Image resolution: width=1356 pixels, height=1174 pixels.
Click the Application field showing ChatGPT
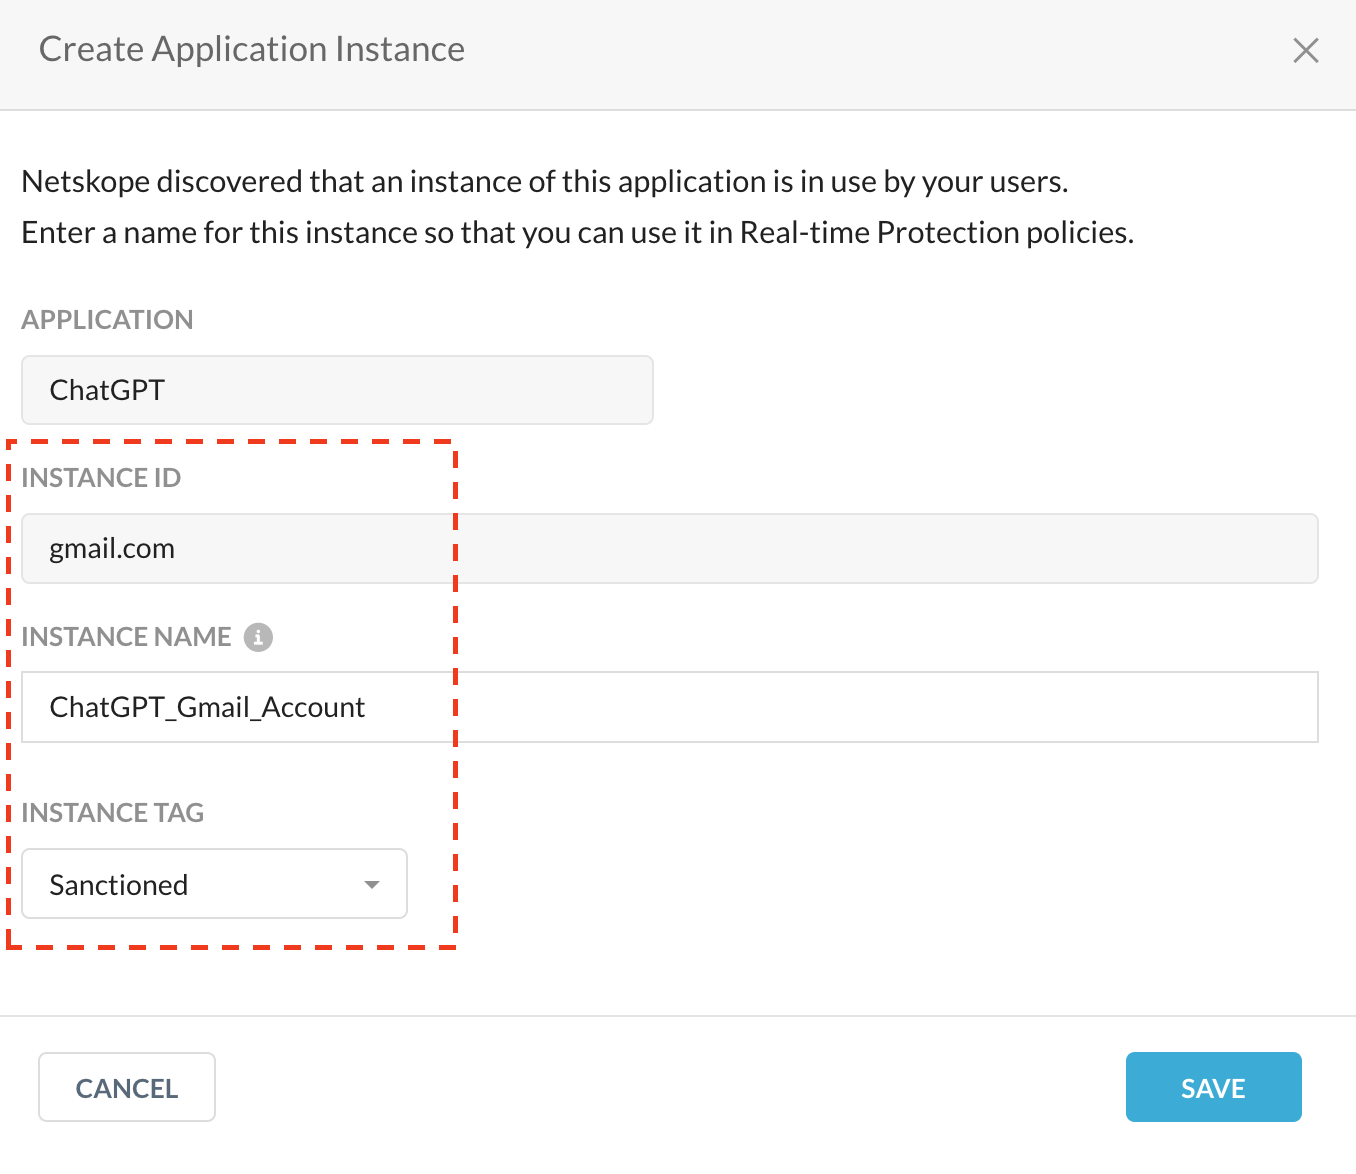pyautogui.click(x=338, y=390)
